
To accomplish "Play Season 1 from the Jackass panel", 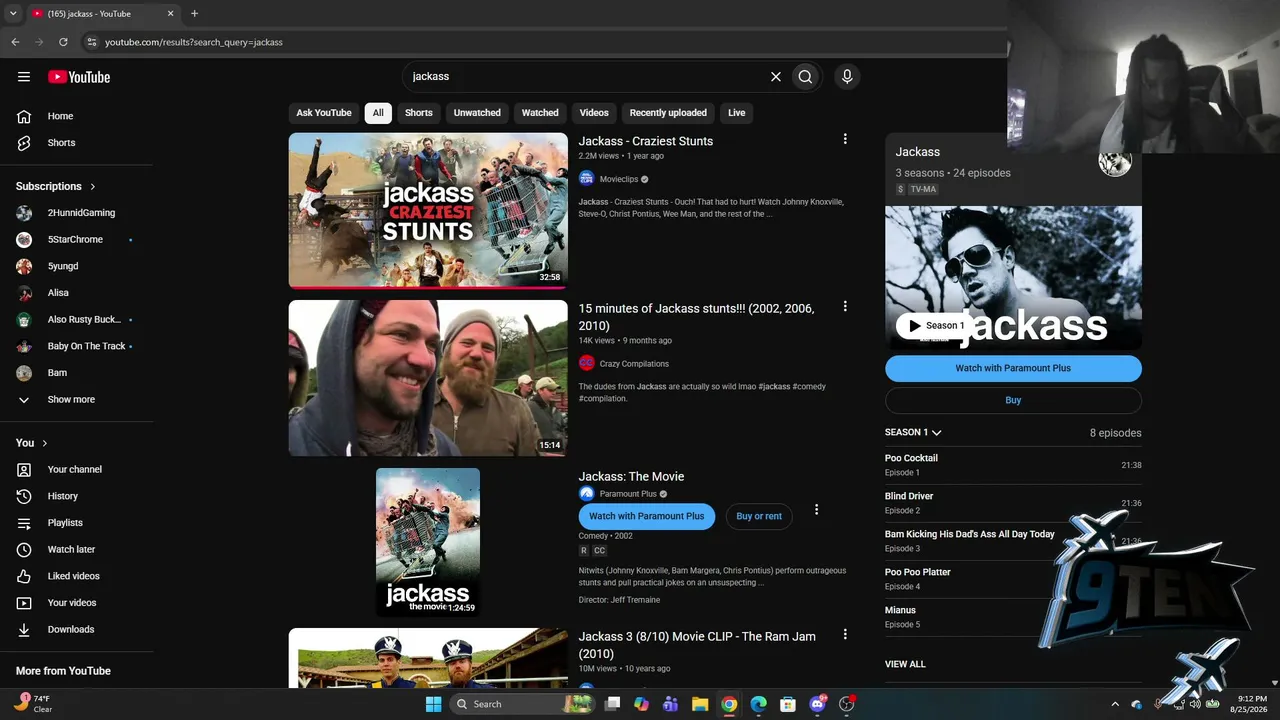I will [x=936, y=325].
